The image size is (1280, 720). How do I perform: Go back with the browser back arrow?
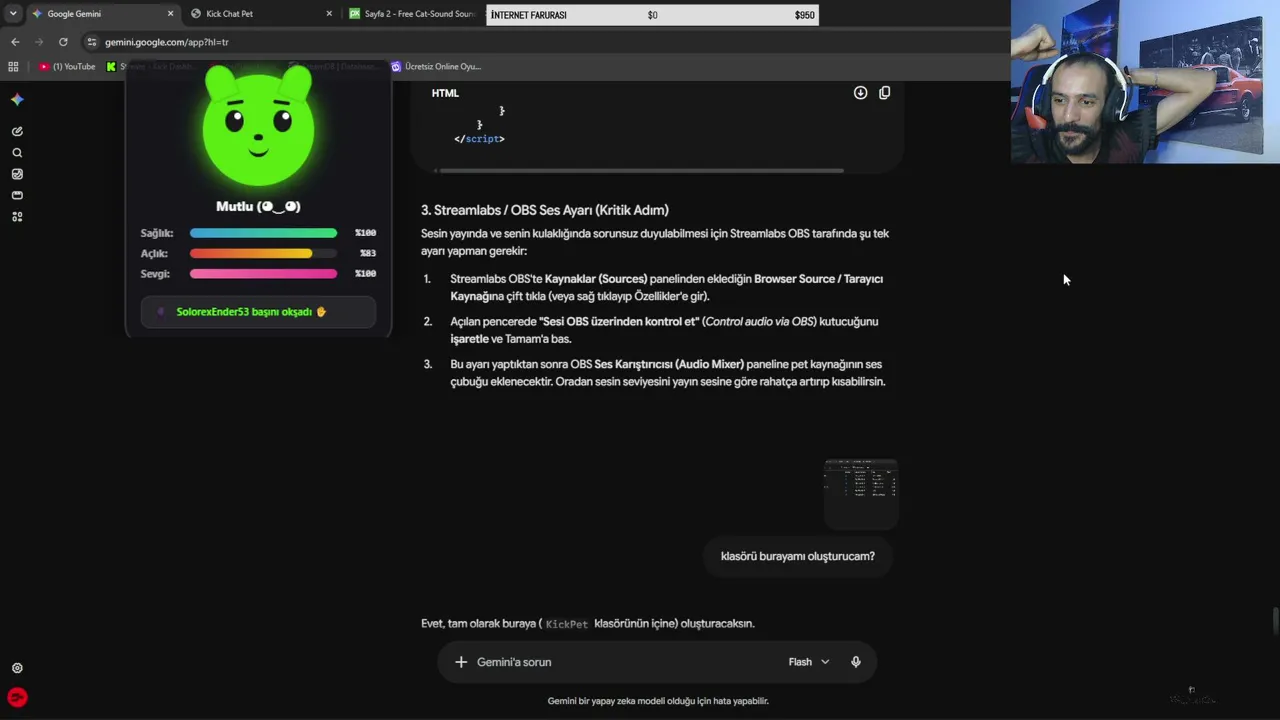[15, 42]
